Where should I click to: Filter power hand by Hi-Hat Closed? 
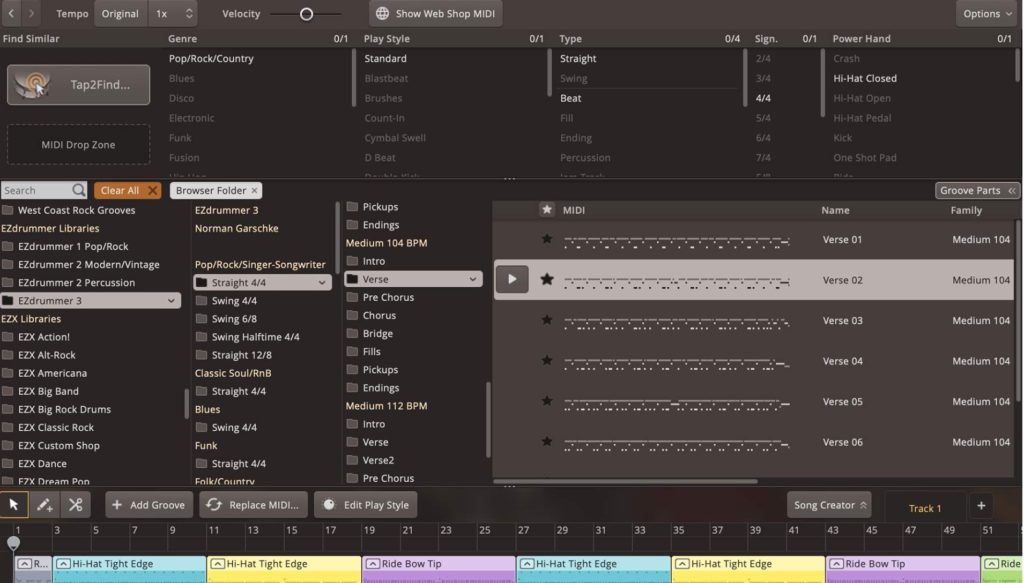click(x=865, y=78)
